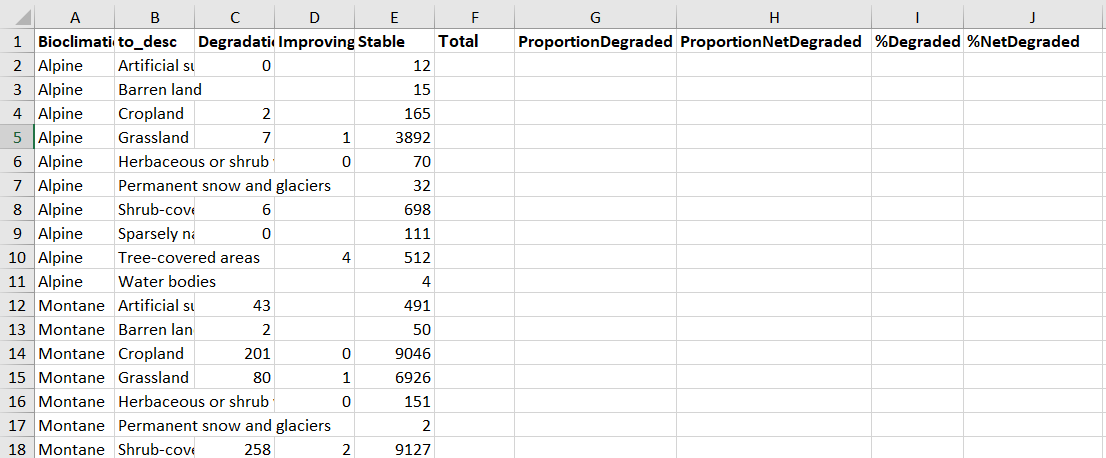Click the ProportionDegraded header cell
The width and height of the screenshot is (1106, 458).
[595, 42]
